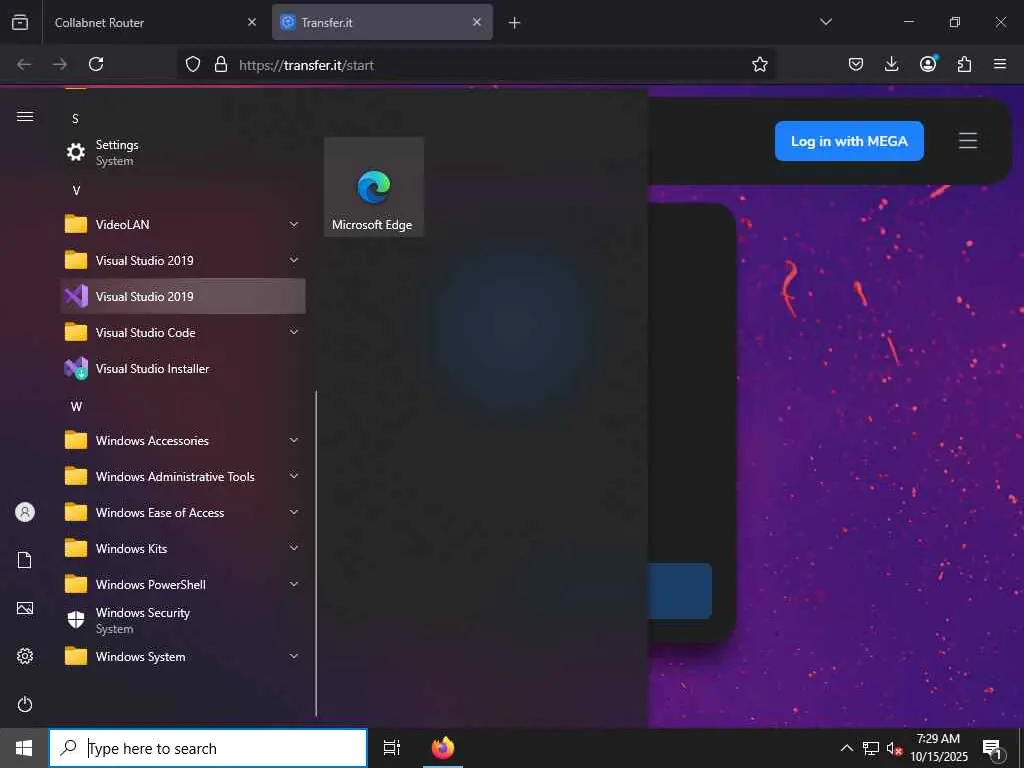Open a new Firefox tab
This screenshot has height=768, width=1024.
[x=515, y=23]
